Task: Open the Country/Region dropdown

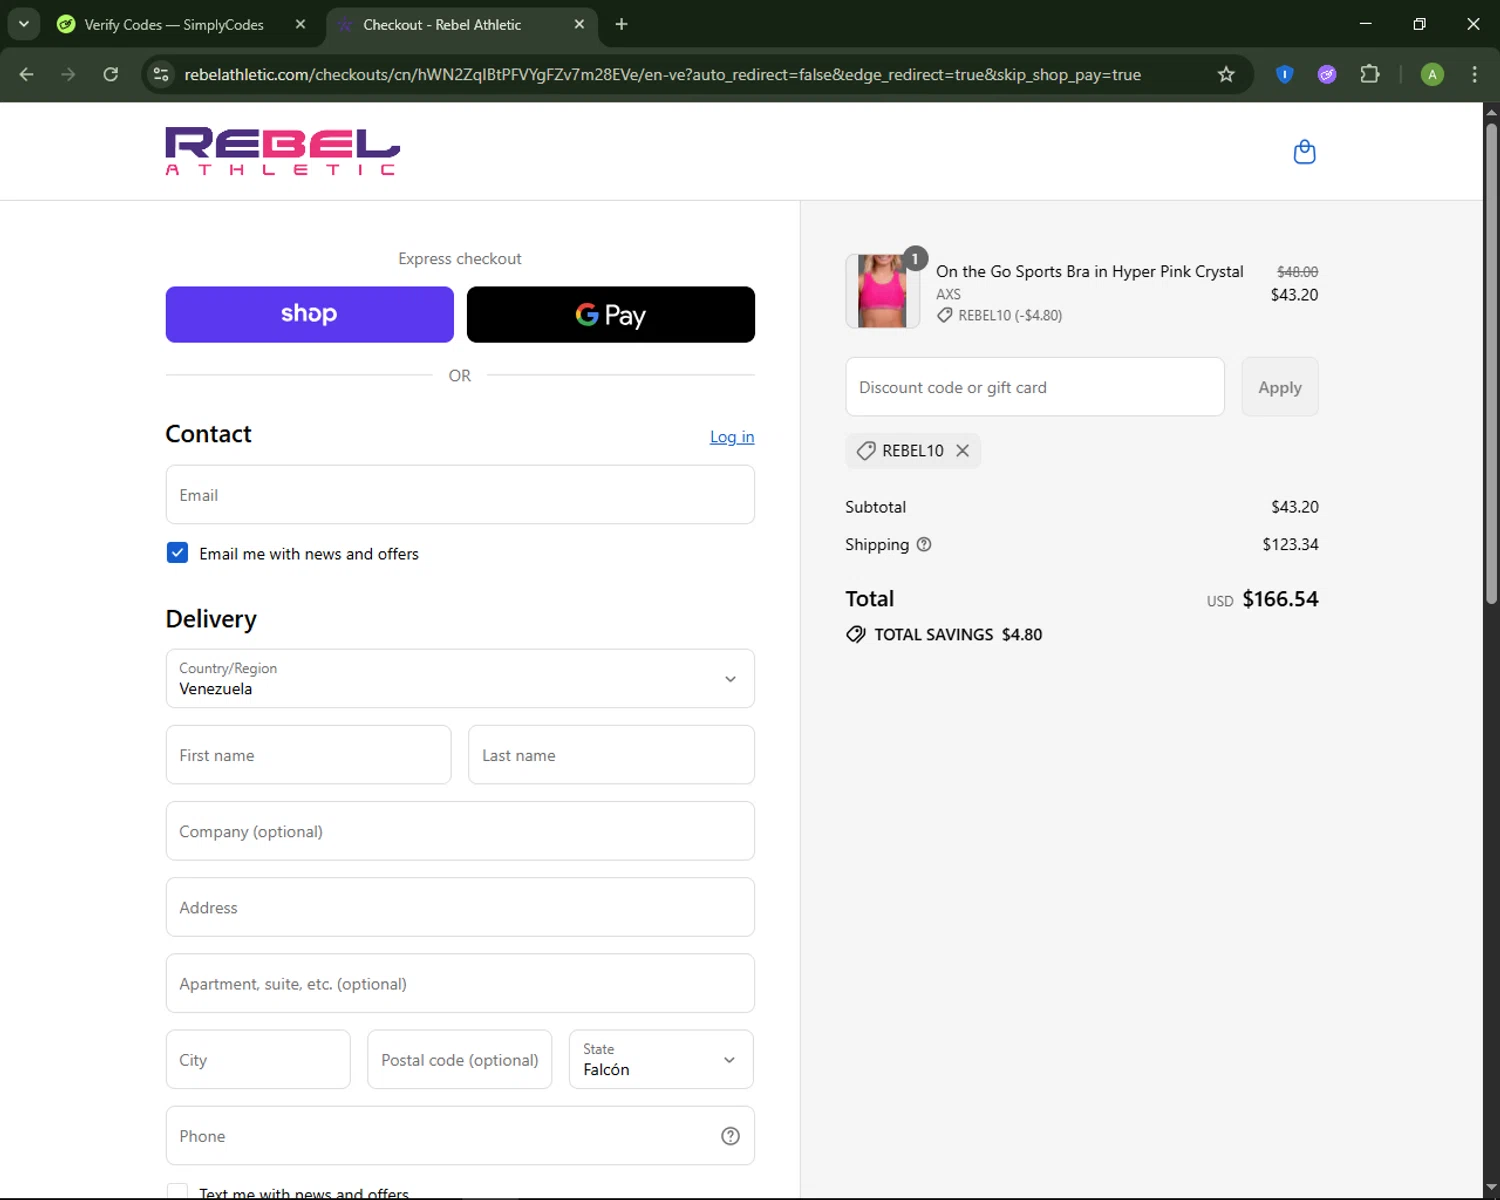Action: [460, 679]
